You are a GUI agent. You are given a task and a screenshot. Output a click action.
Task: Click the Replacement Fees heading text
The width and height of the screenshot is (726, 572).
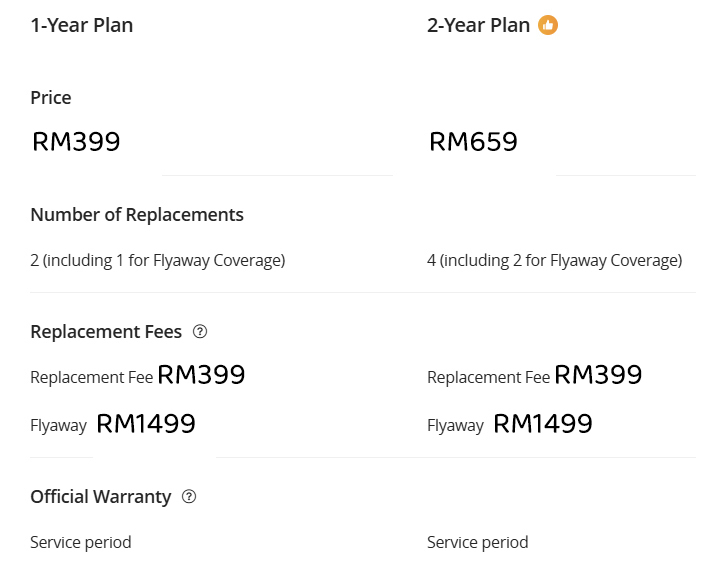[x=106, y=332]
